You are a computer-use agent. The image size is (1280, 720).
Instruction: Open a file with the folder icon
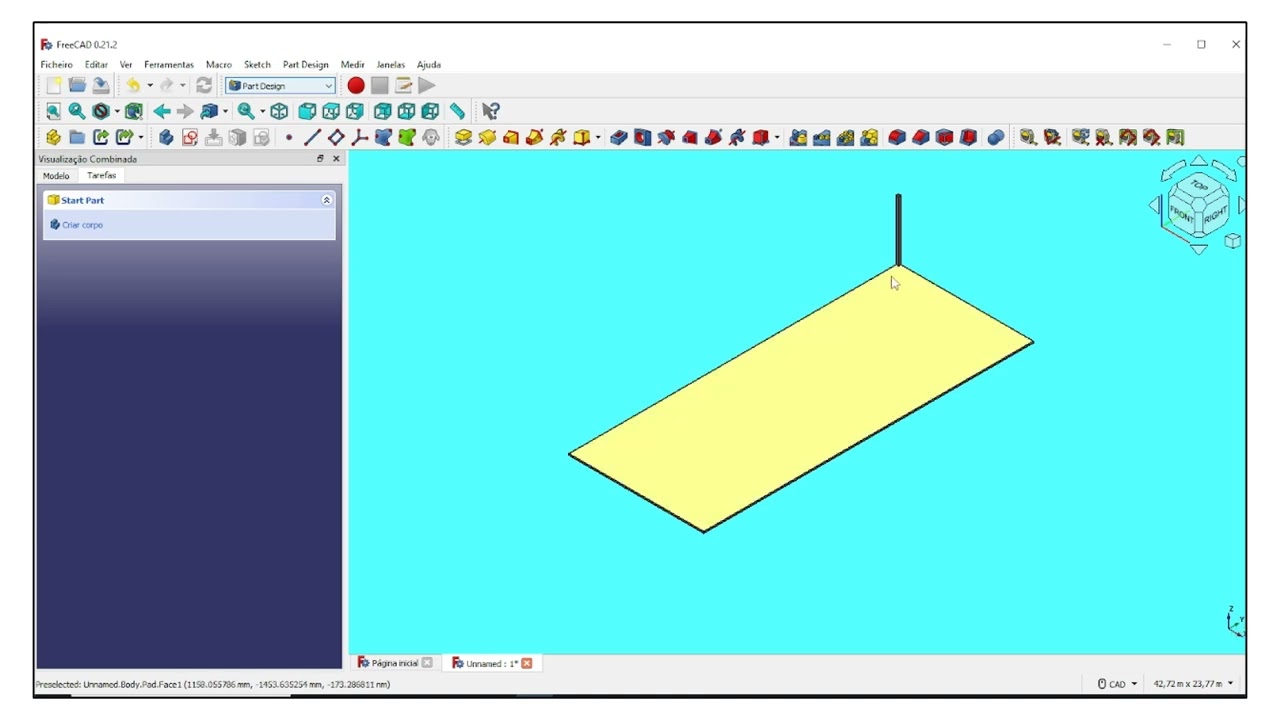click(x=77, y=86)
